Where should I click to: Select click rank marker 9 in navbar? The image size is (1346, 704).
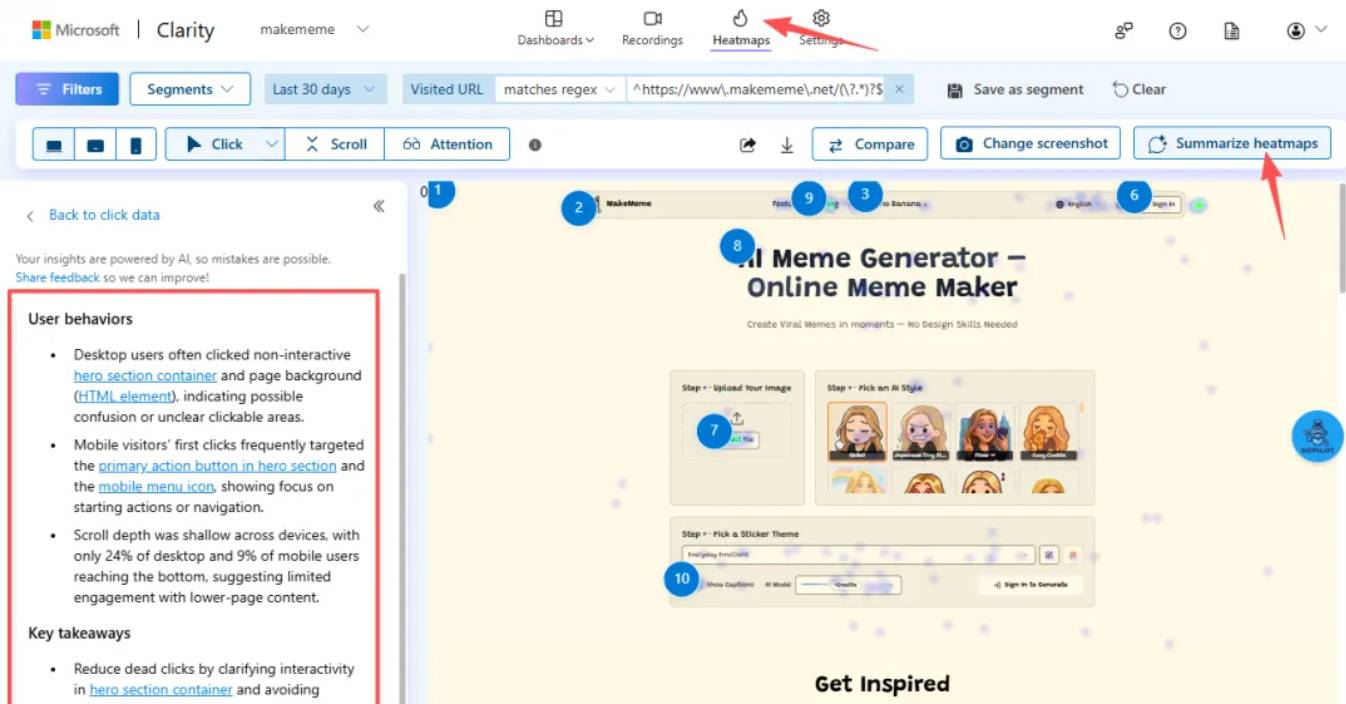point(809,198)
